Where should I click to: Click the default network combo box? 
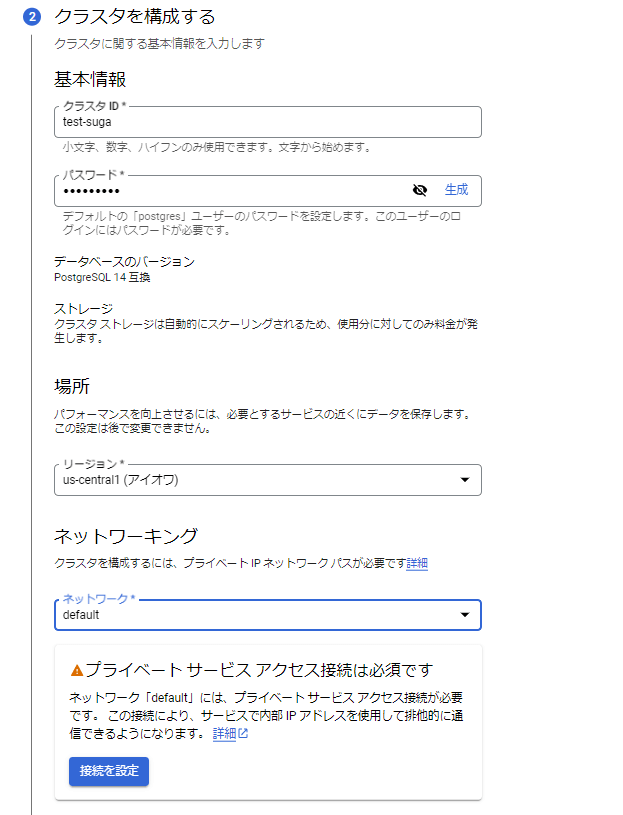(268, 615)
